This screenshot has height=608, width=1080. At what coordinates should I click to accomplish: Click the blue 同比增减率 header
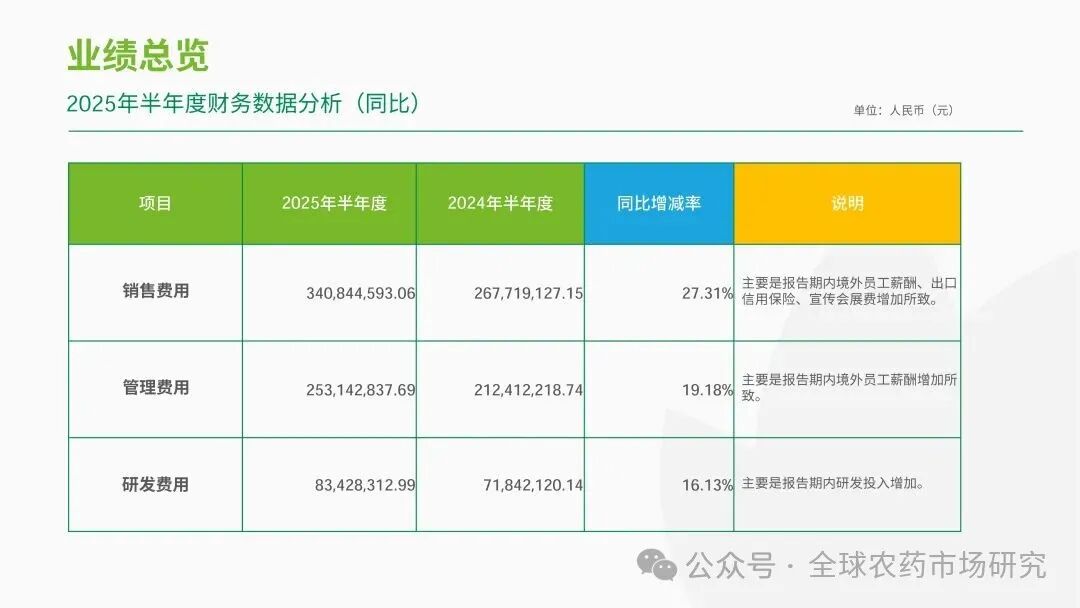(659, 202)
